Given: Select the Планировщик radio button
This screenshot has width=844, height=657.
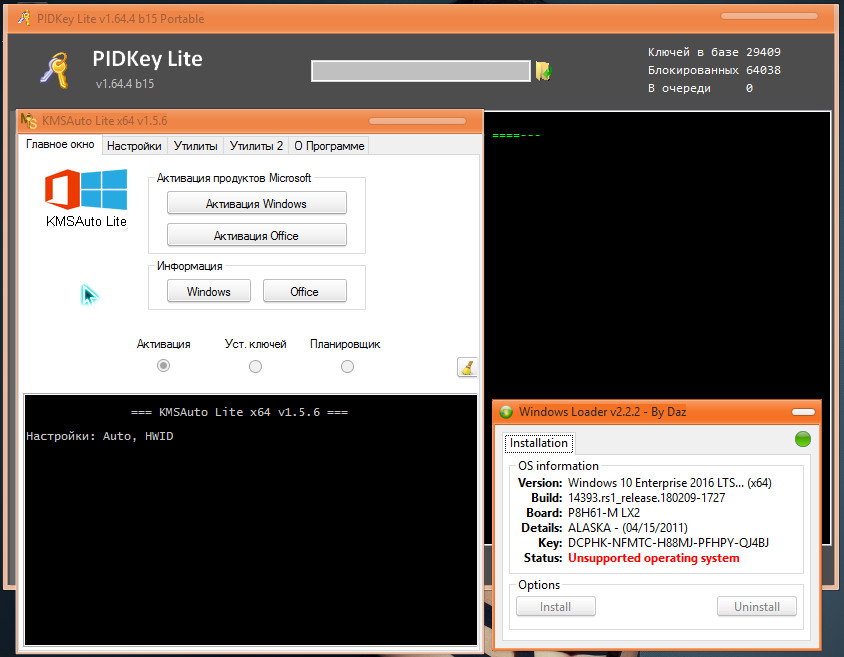Looking at the screenshot, I should coord(347,367).
